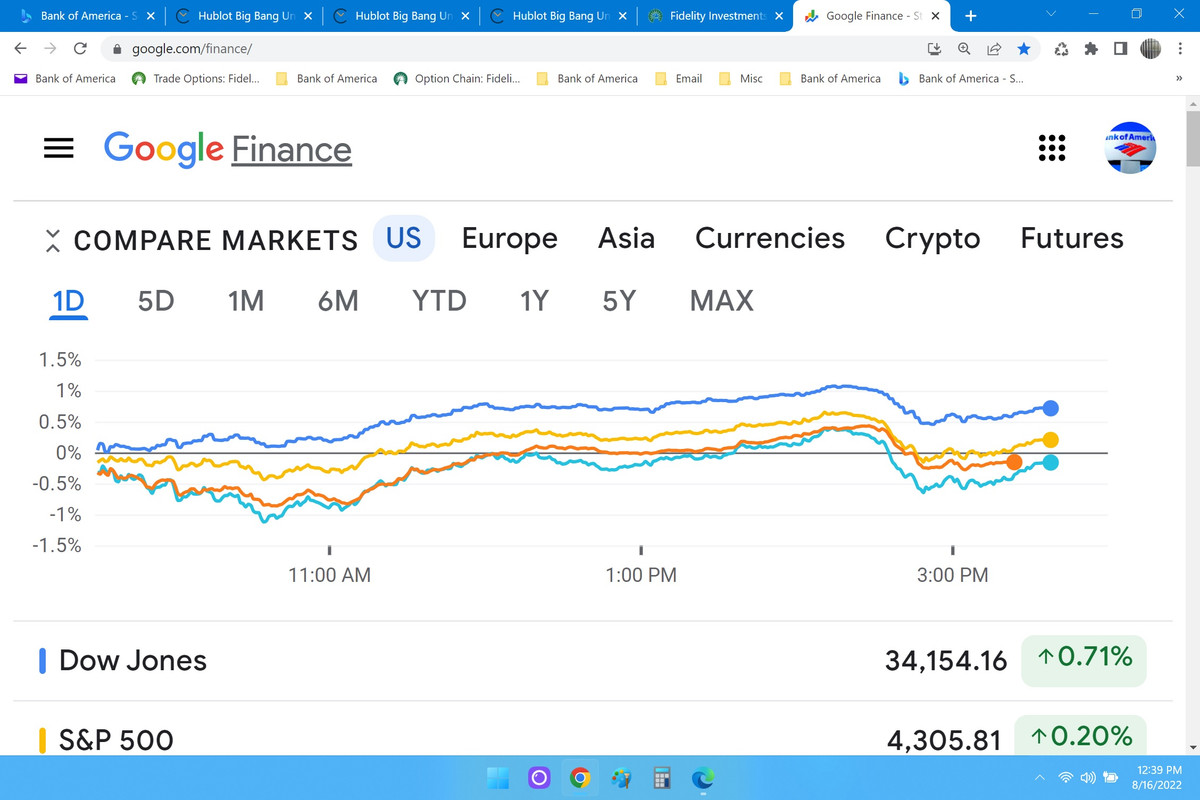The height and width of the screenshot is (800, 1200).
Task: Click the browser back arrow
Action: click(21, 48)
